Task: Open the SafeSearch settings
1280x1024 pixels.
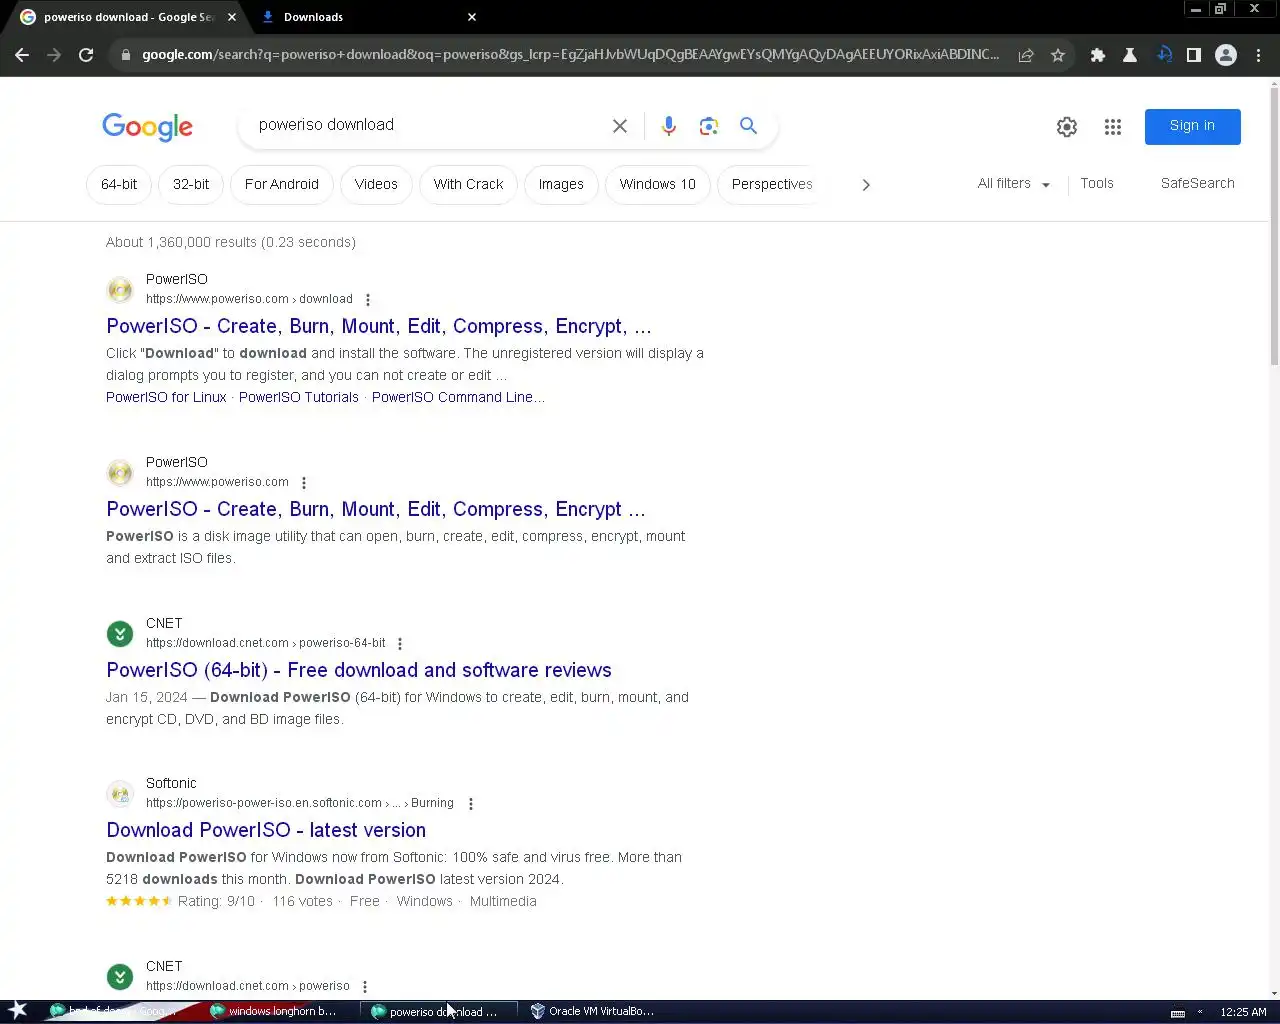Action: pos(1197,184)
